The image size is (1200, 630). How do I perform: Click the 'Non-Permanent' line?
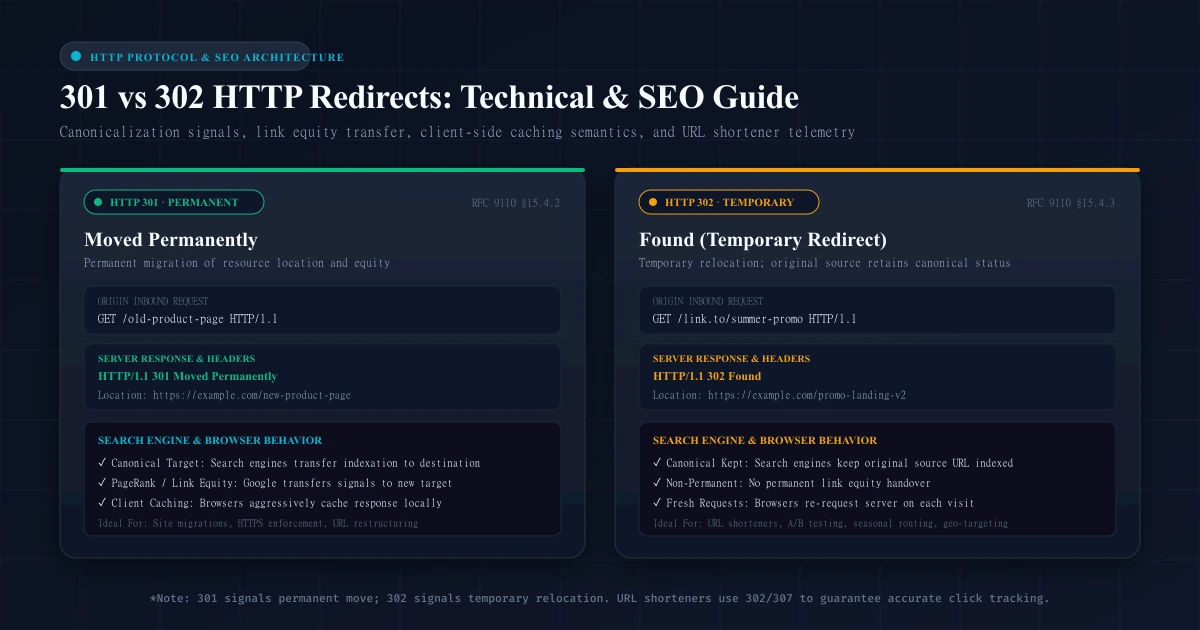tap(792, 483)
